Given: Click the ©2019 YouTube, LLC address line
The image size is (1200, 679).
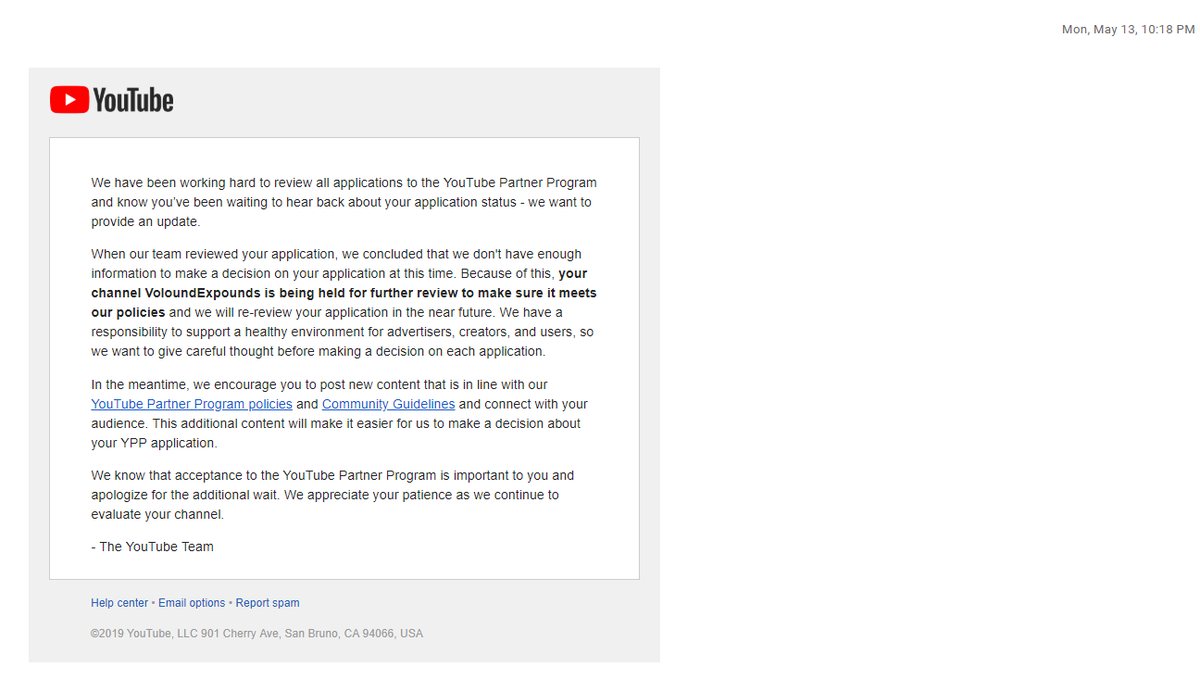Looking at the screenshot, I should coord(257,633).
